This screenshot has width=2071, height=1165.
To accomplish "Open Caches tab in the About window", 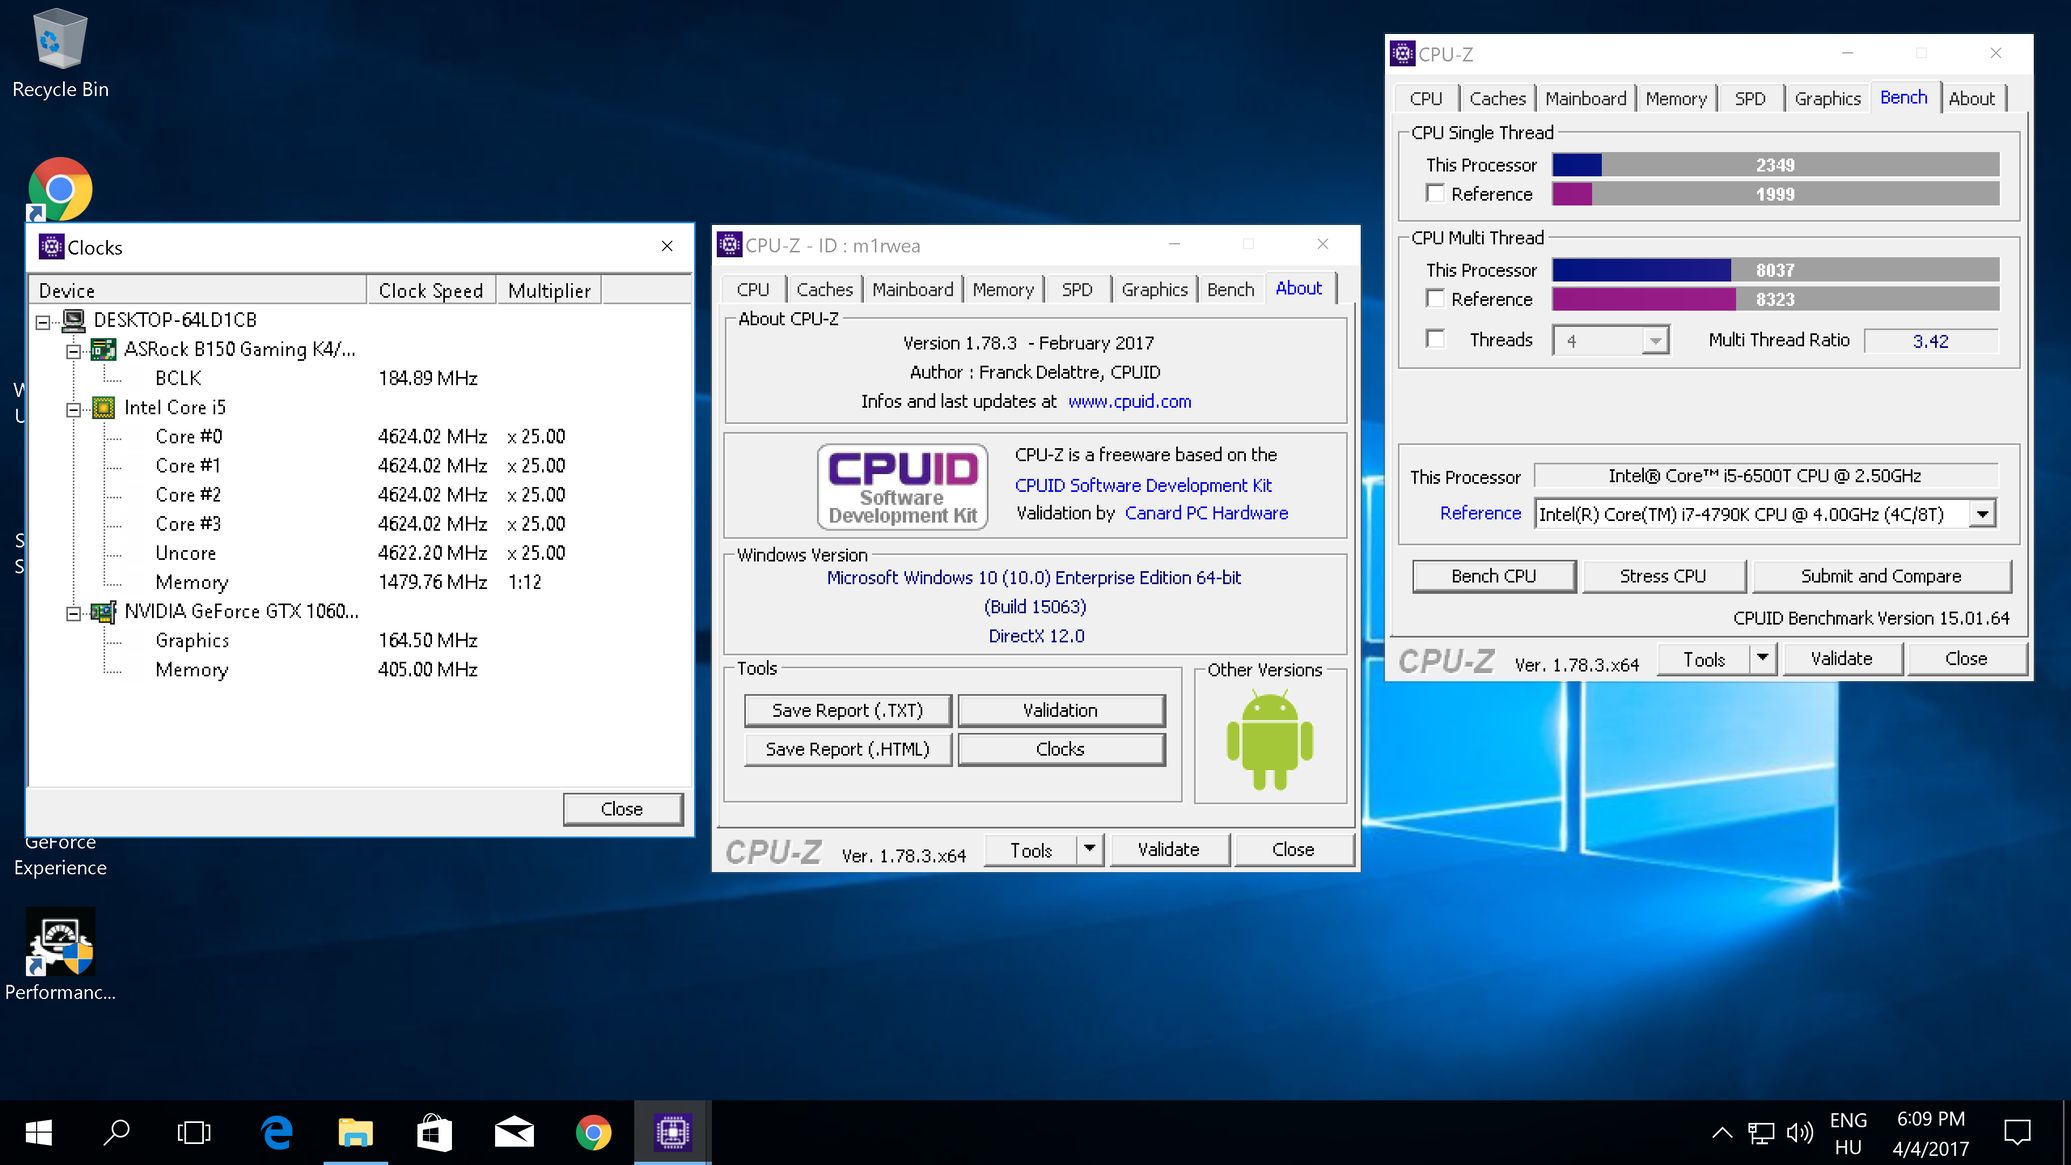I will tap(824, 289).
